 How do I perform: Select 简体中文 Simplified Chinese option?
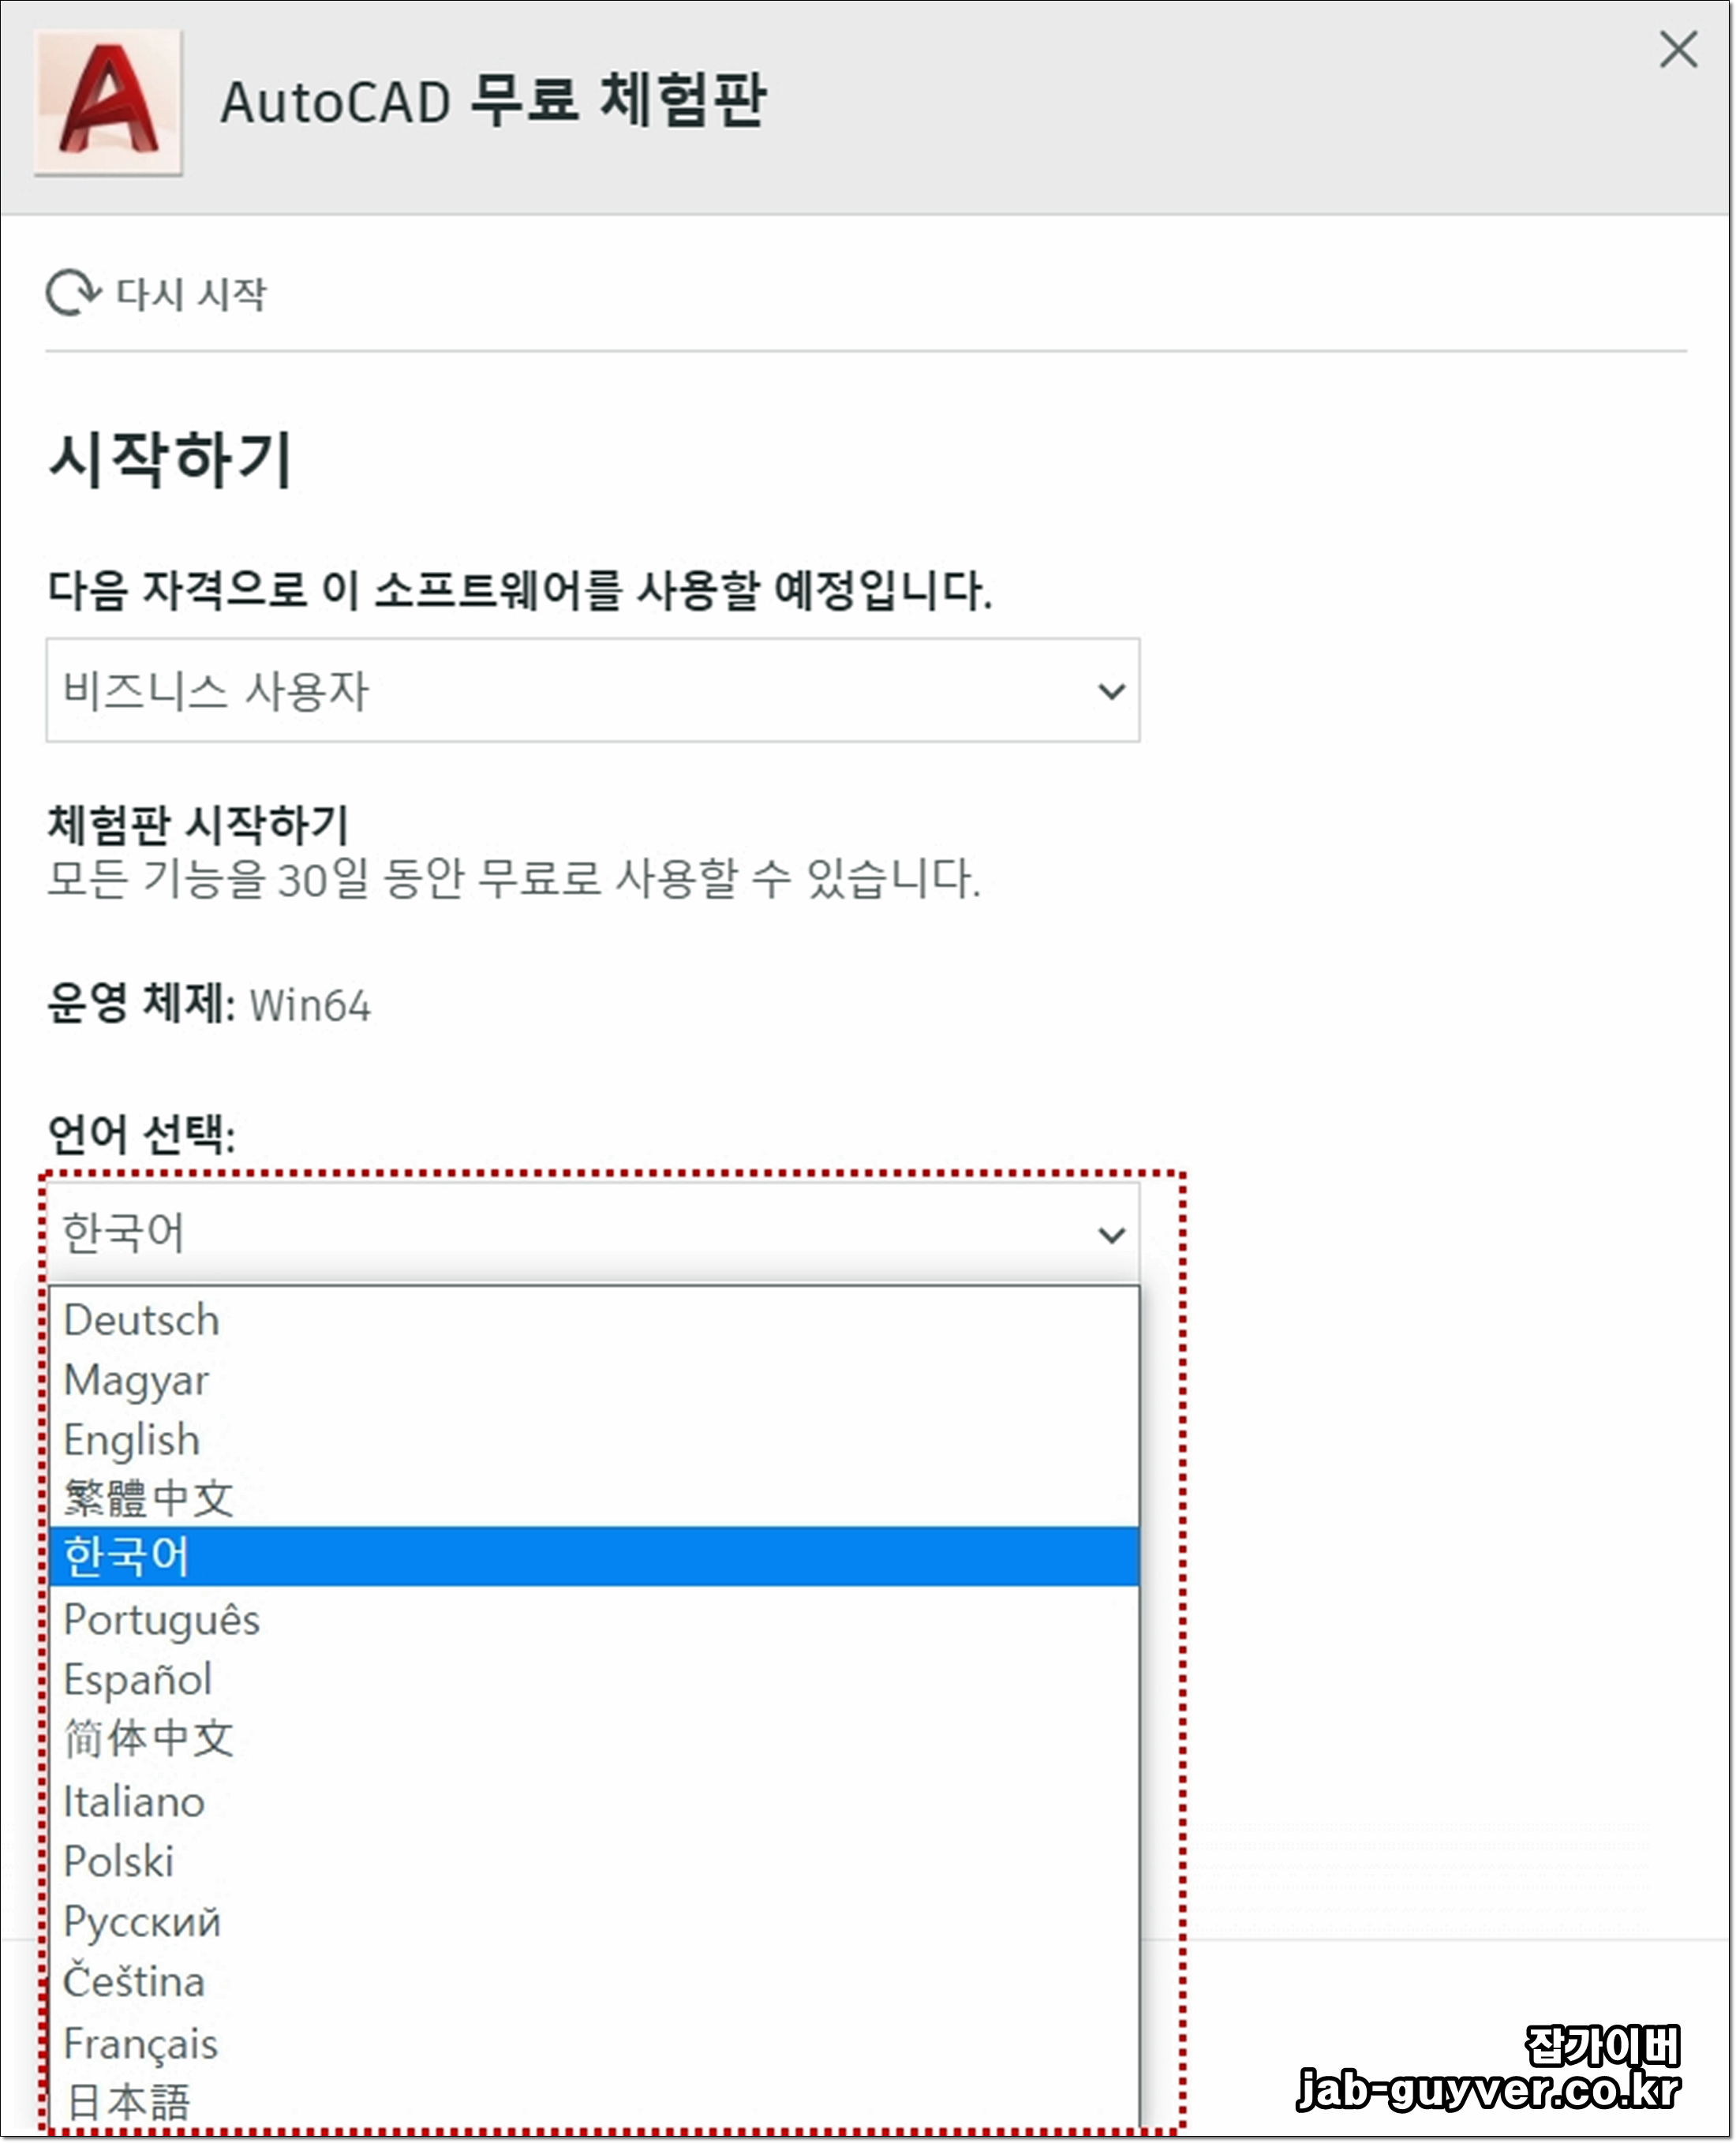pos(148,1738)
